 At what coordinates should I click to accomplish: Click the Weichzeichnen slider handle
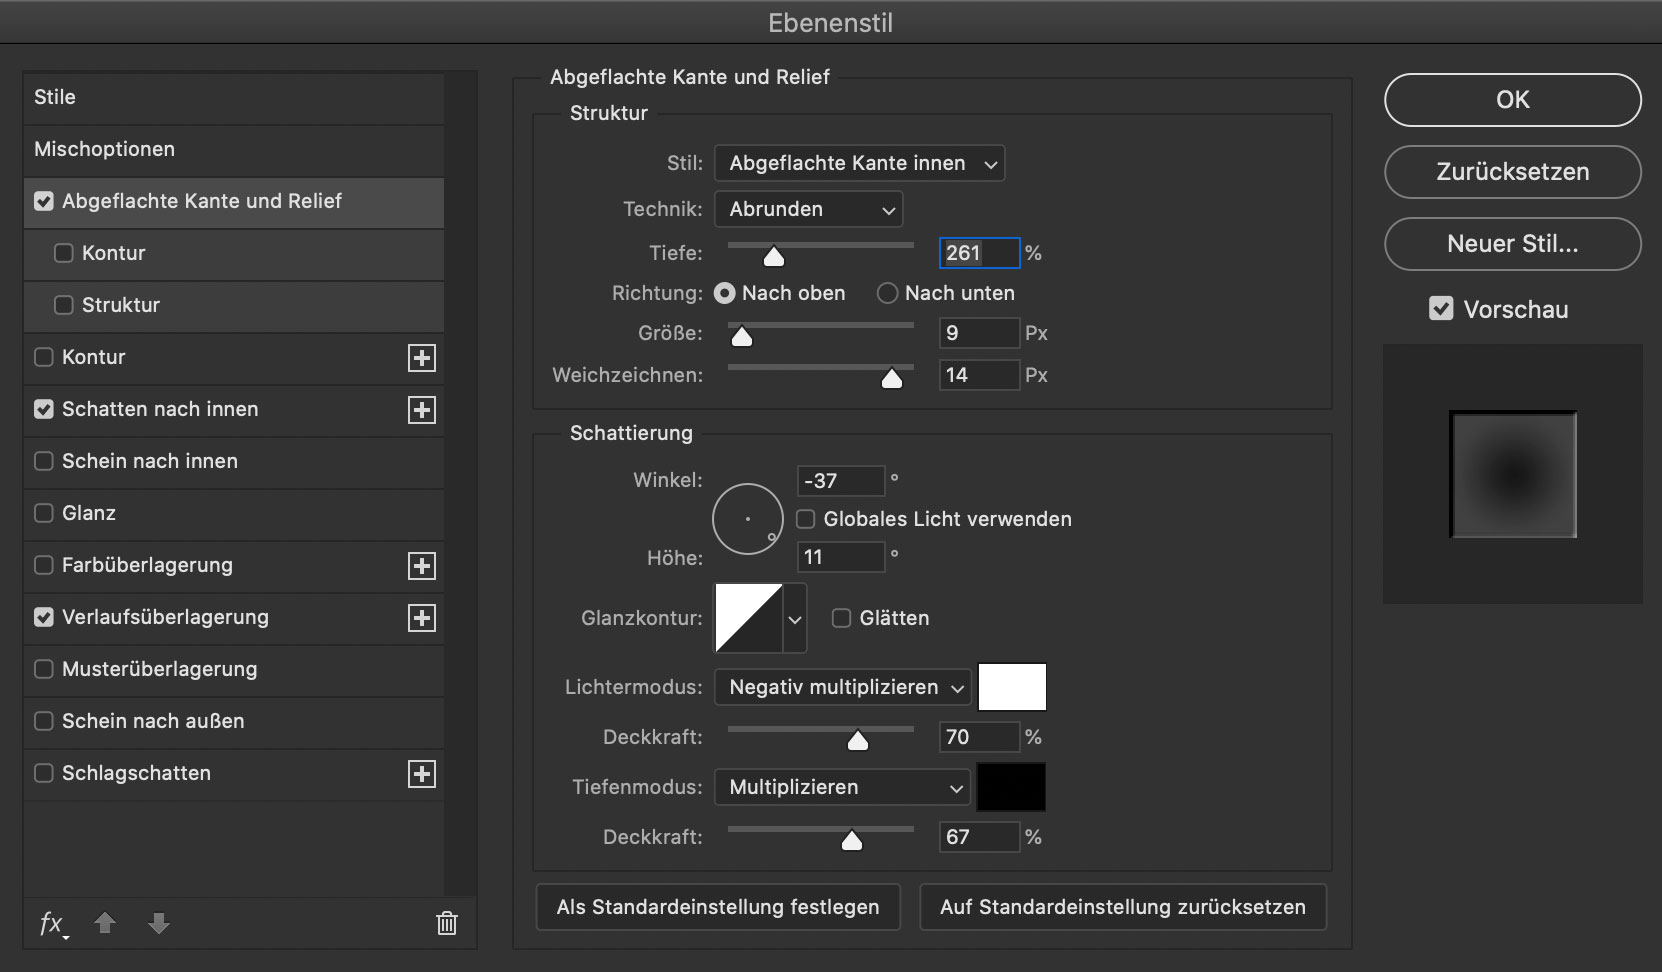pos(892,379)
